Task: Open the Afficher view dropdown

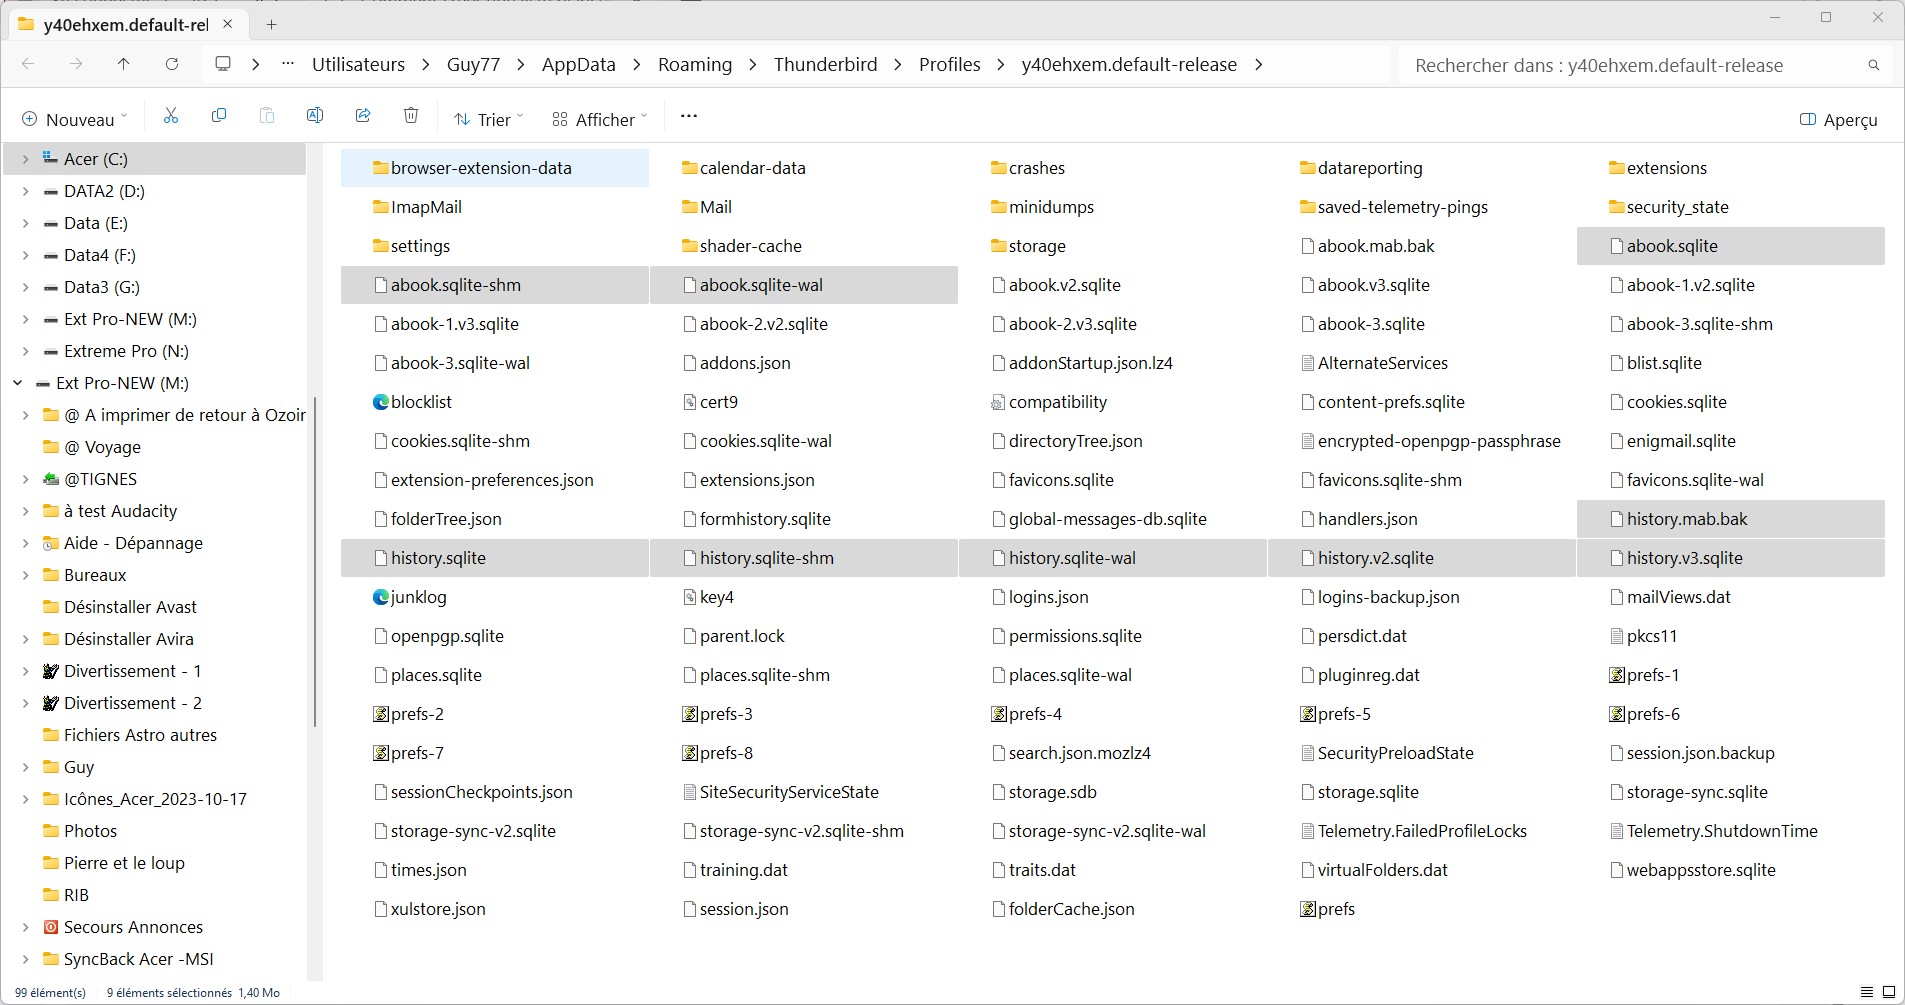Action: click(599, 119)
